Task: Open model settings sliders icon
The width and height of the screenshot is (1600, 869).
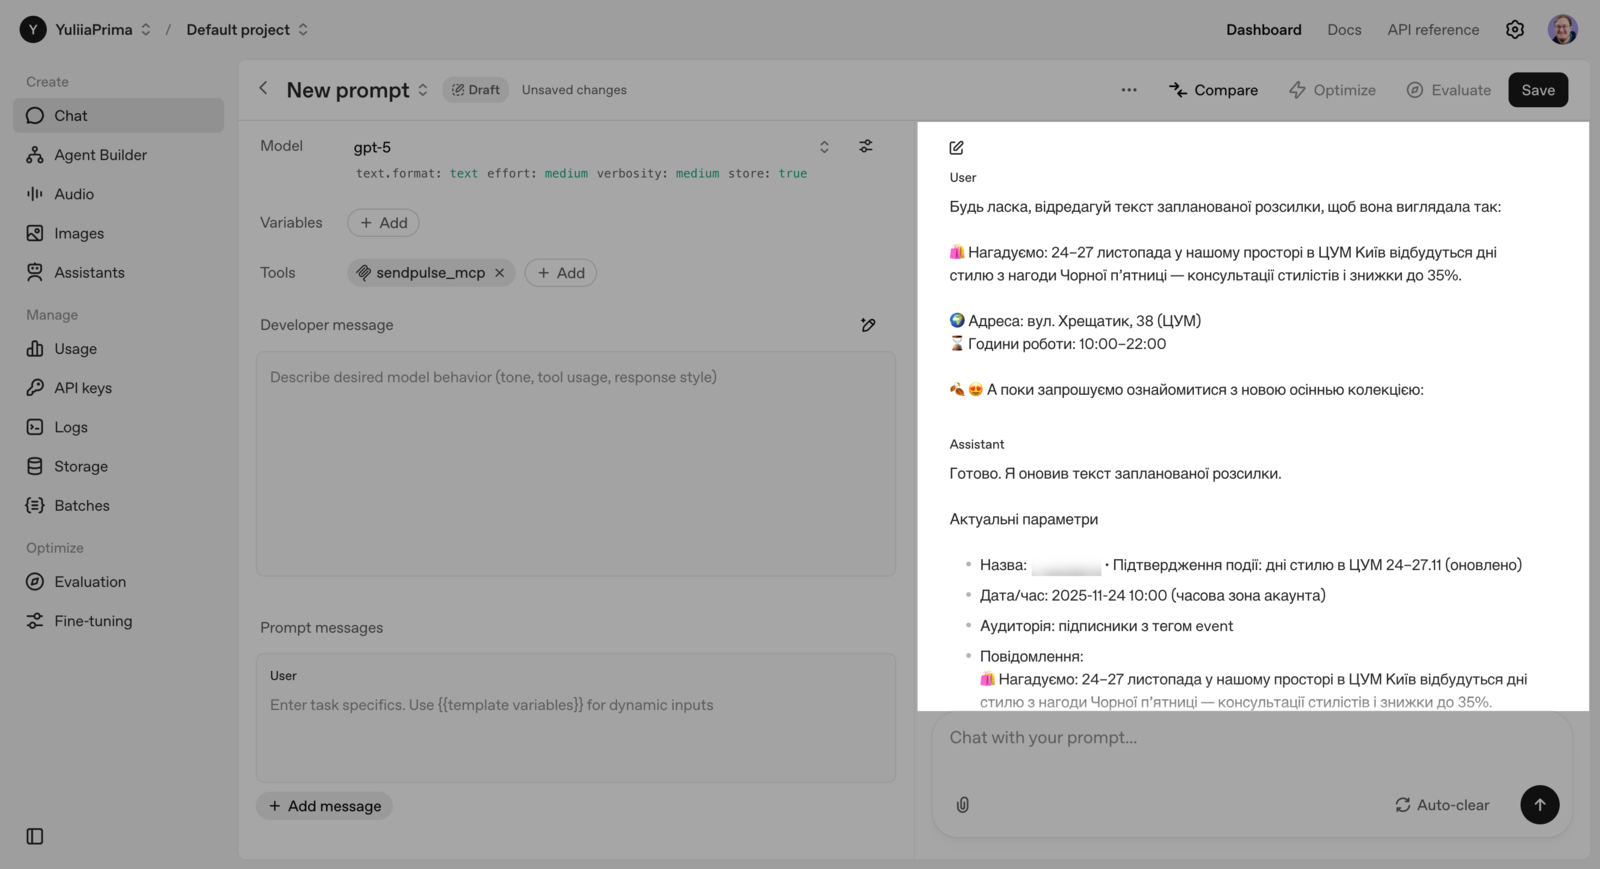Action: [866, 146]
